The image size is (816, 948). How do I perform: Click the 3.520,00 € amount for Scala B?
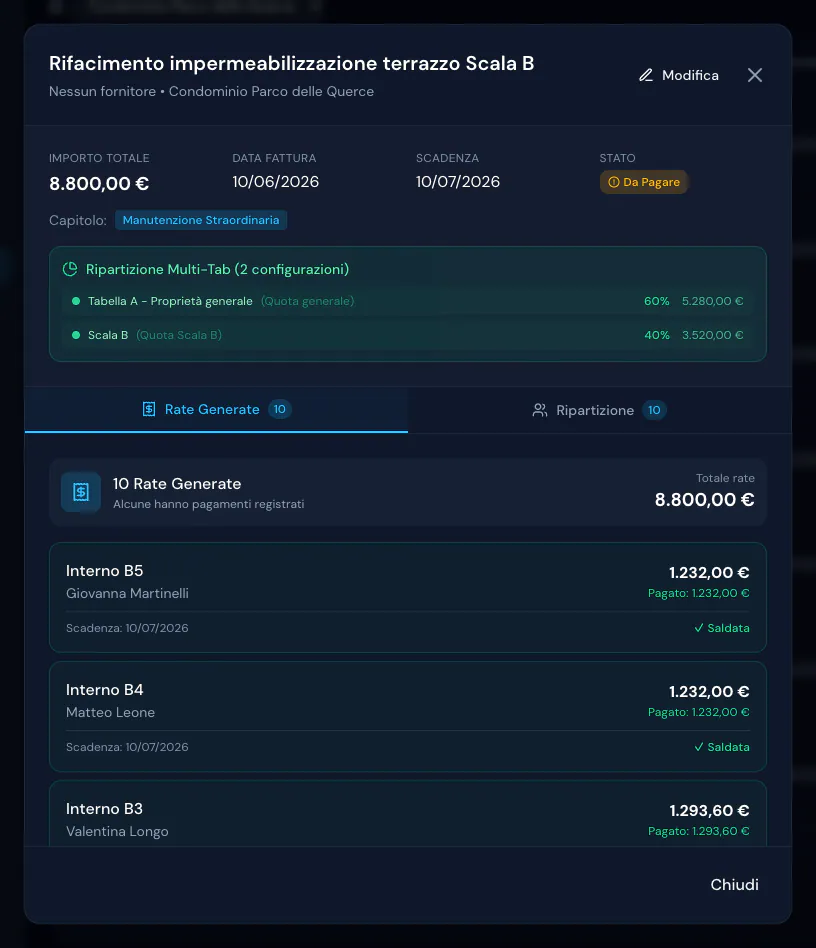pyautogui.click(x=713, y=335)
